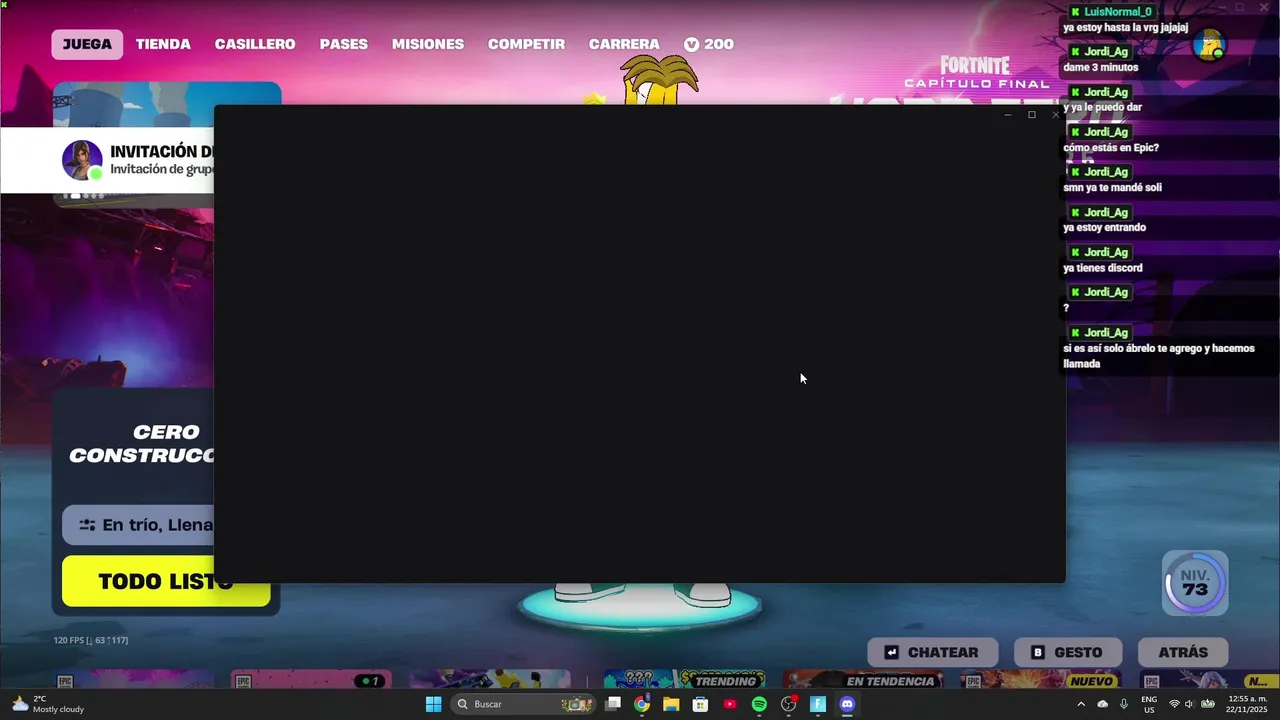The height and width of the screenshot is (720, 1280).
Task: Switch to the TIENDA tab
Action: (x=163, y=44)
